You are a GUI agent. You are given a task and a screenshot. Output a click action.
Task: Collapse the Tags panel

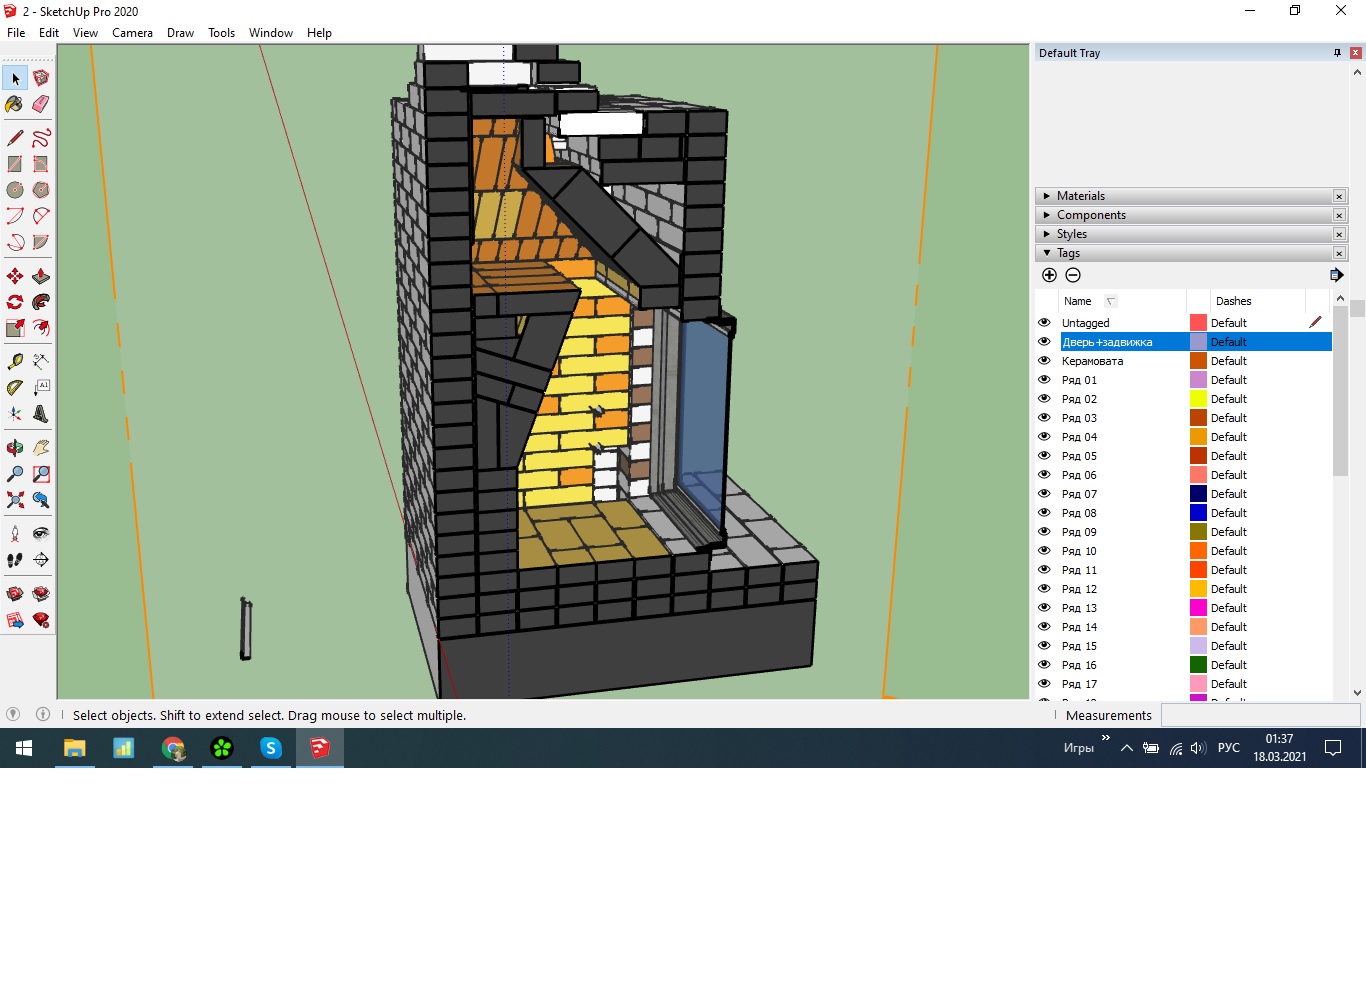1068,253
